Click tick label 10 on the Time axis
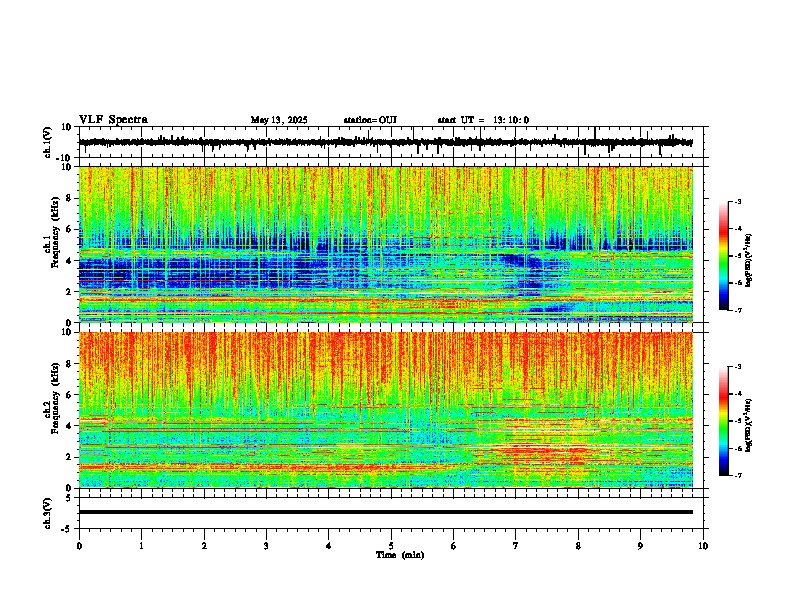Image resolution: width=792 pixels, height=612 pixels. [703, 546]
